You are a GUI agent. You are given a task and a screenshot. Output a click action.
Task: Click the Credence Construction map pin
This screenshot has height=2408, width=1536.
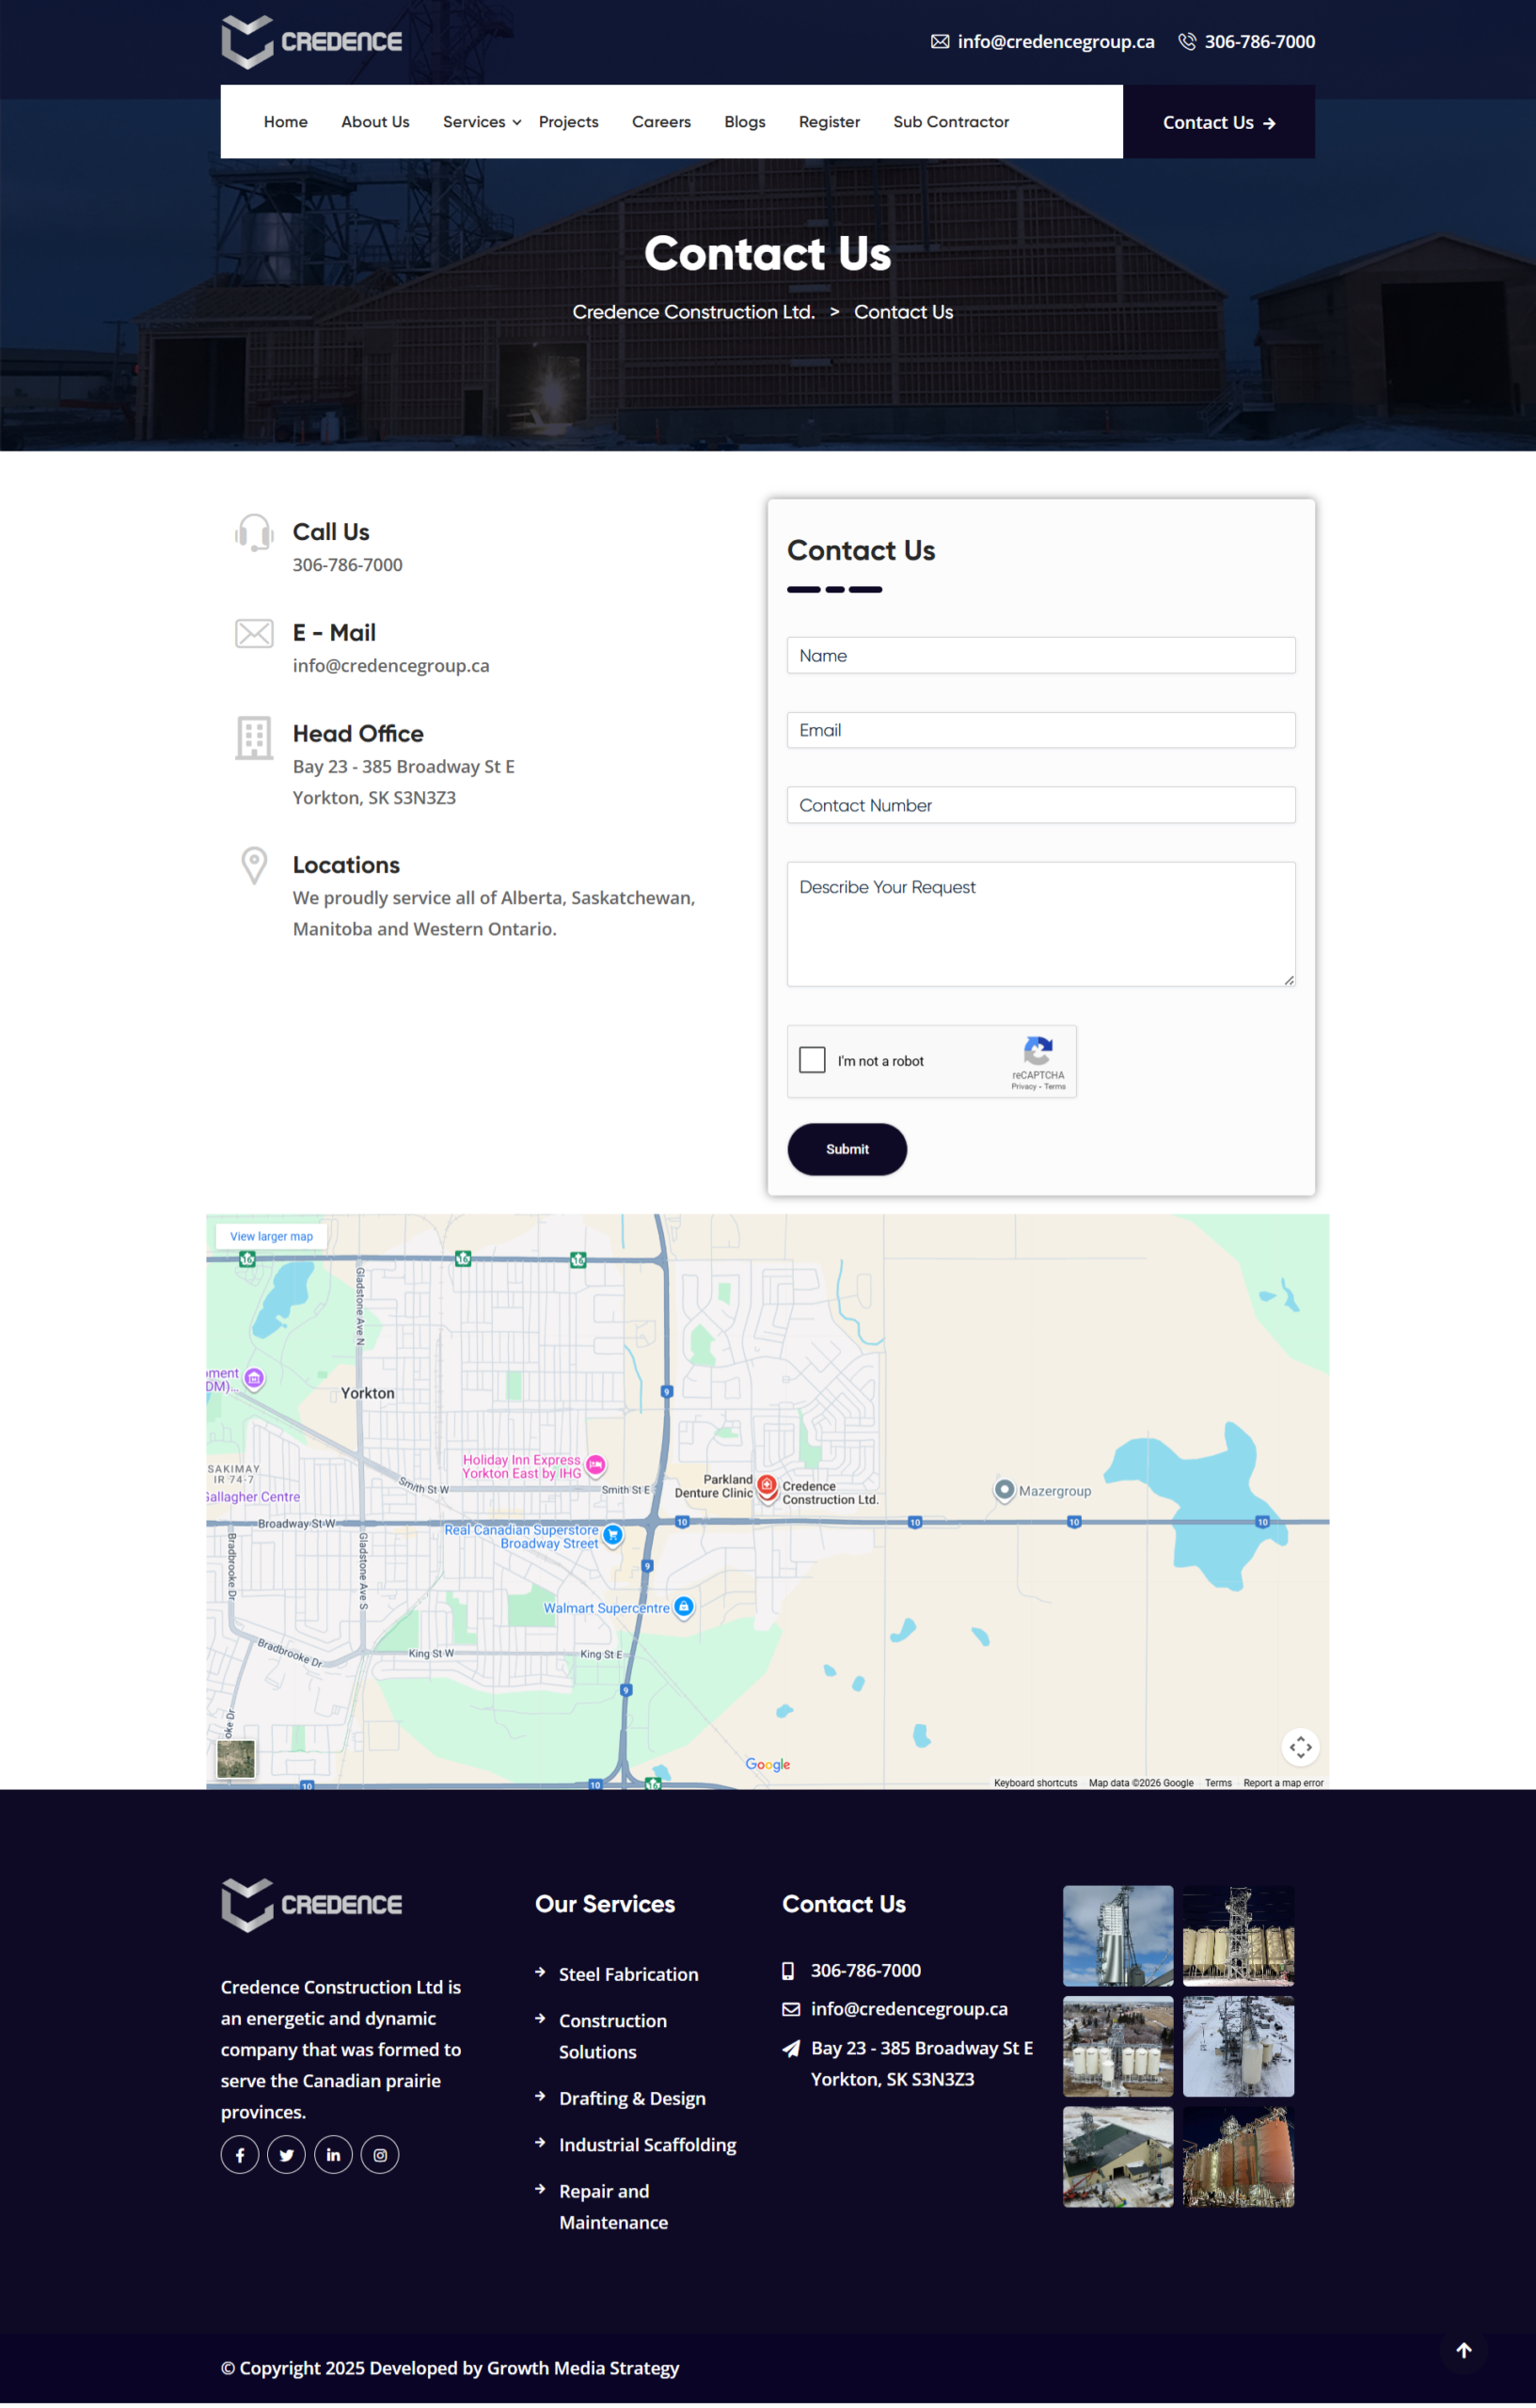pyautogui.click(x=767, y=1486)
